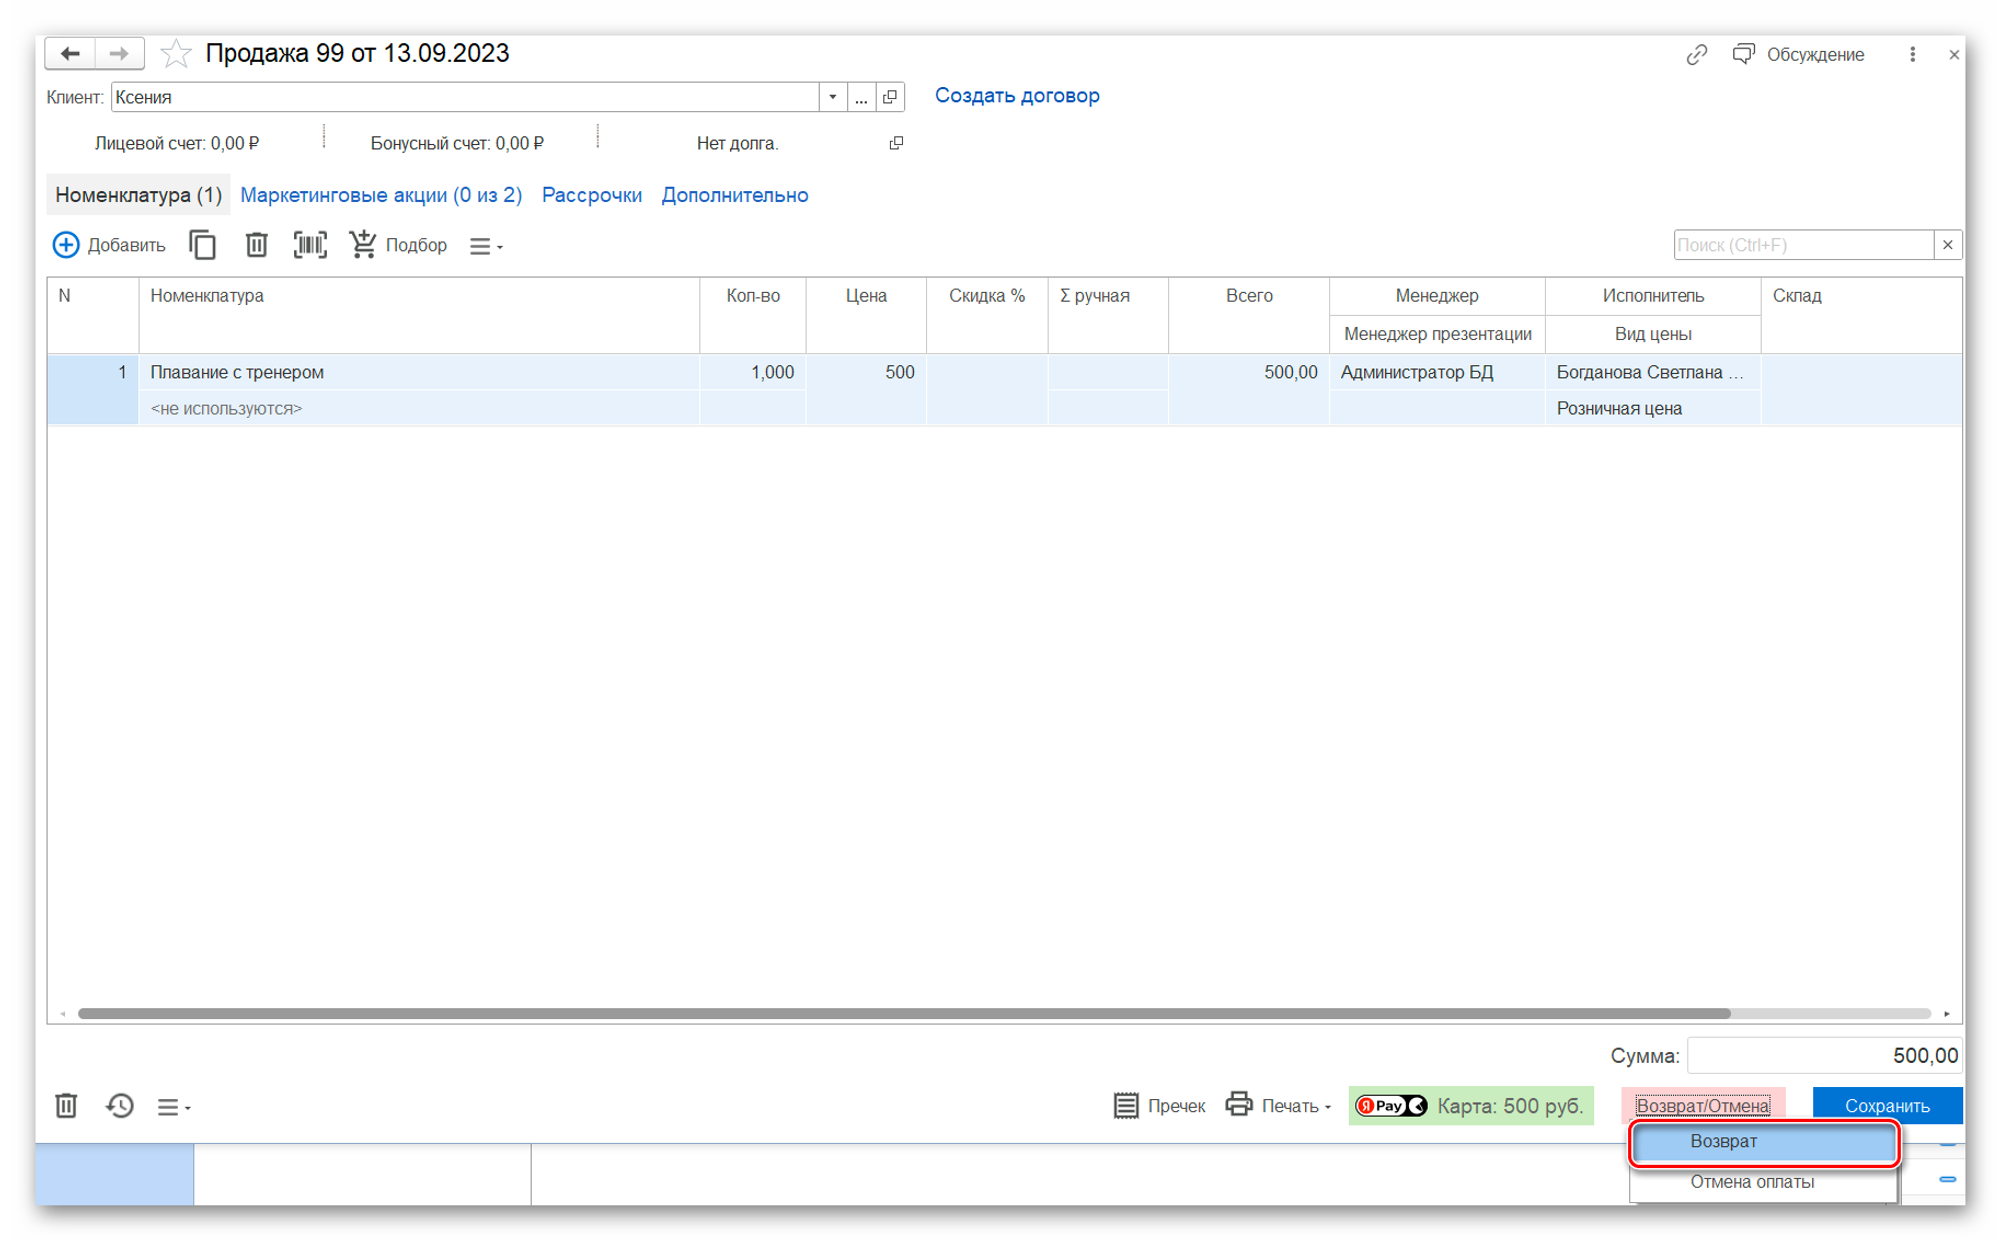2000x1240 pixels.
Task: Open change history clock icon
Action: [120, 1106]
